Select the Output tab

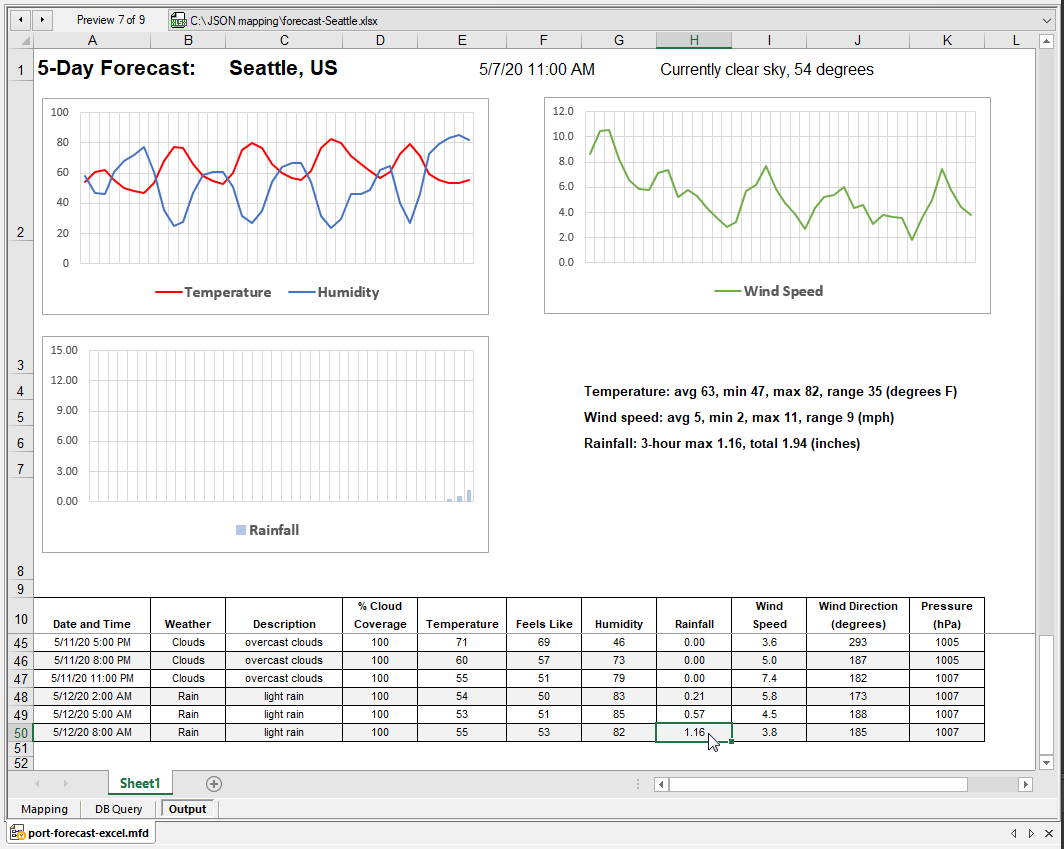point(186,809)
